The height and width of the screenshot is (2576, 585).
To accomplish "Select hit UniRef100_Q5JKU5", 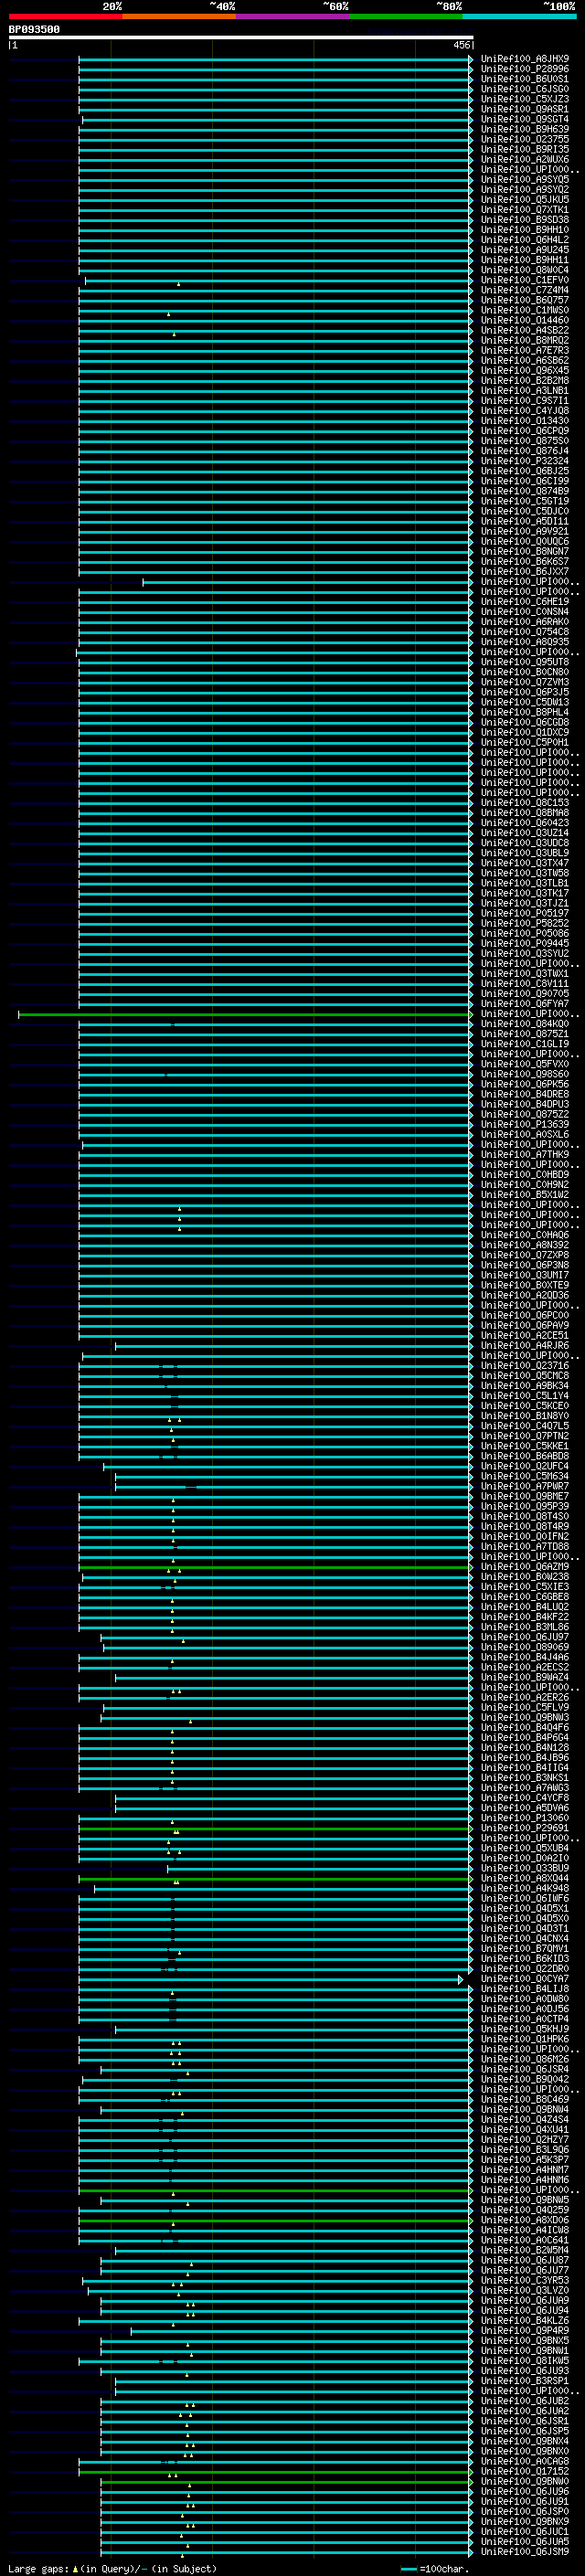I will pos(525,200).
